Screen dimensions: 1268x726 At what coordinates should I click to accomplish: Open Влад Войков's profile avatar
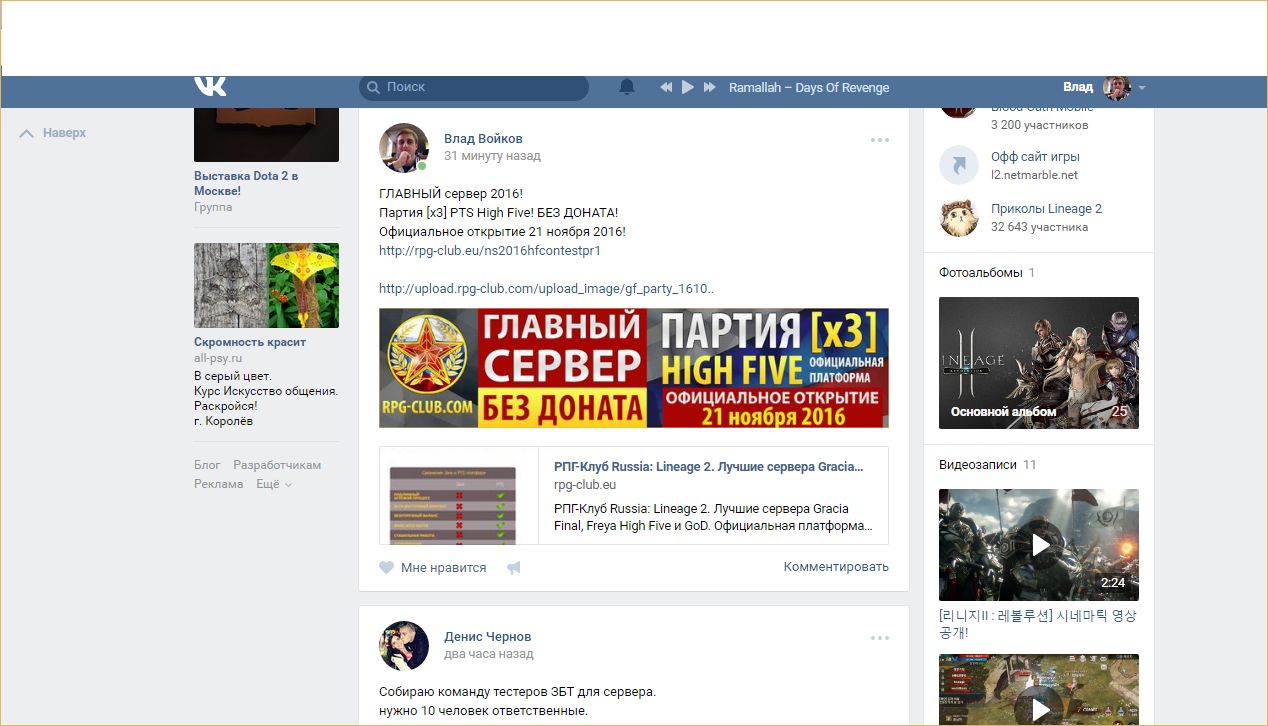click(x=404, y=148)
